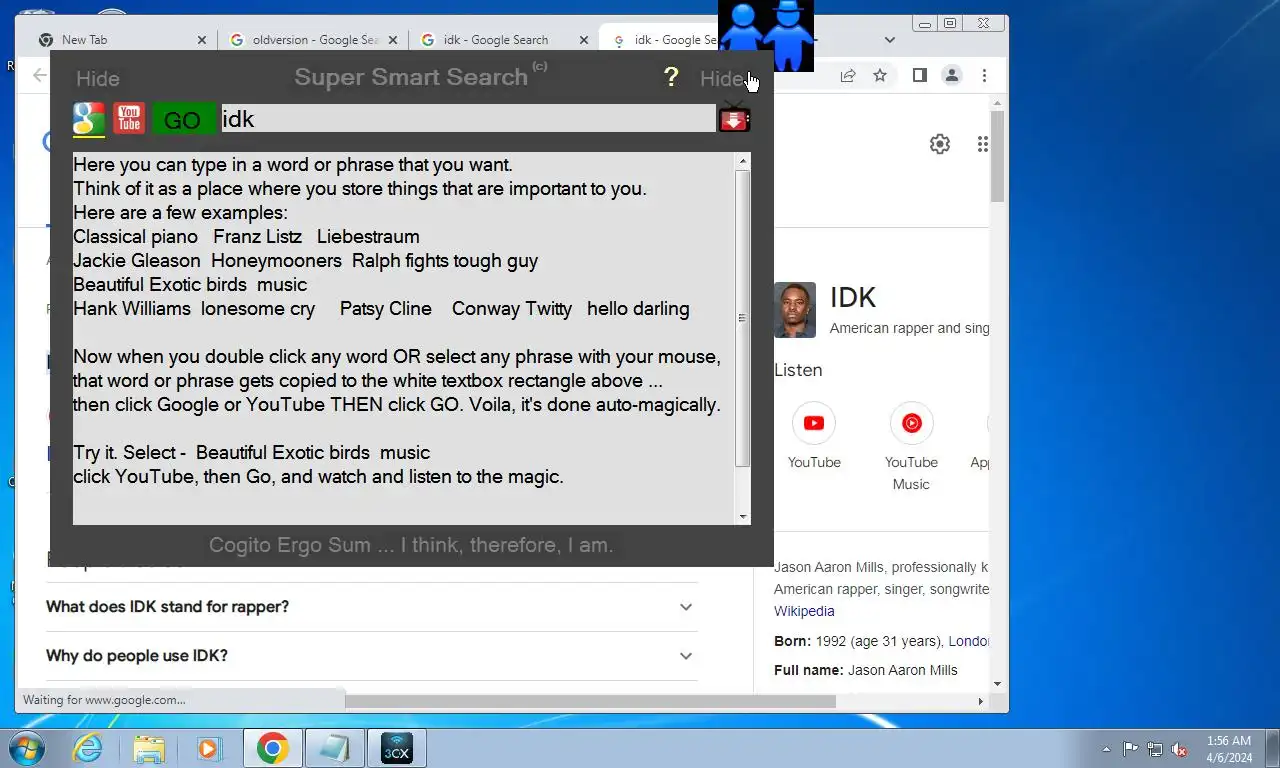This screenshot has width=1280, height=768.
Task: Click notepad-like app taskbar icon
Action: [335, 748]
